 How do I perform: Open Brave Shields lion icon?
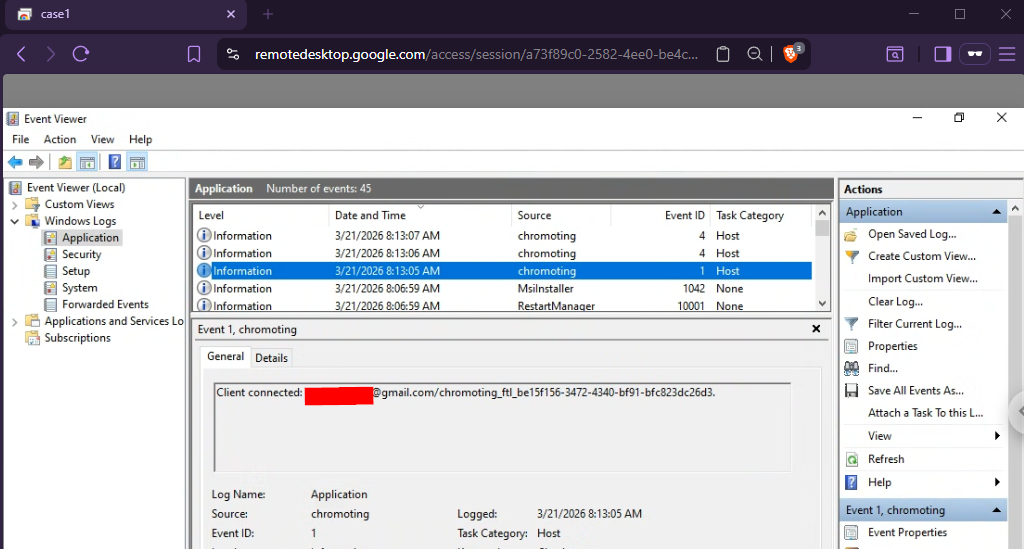[790, 54]
